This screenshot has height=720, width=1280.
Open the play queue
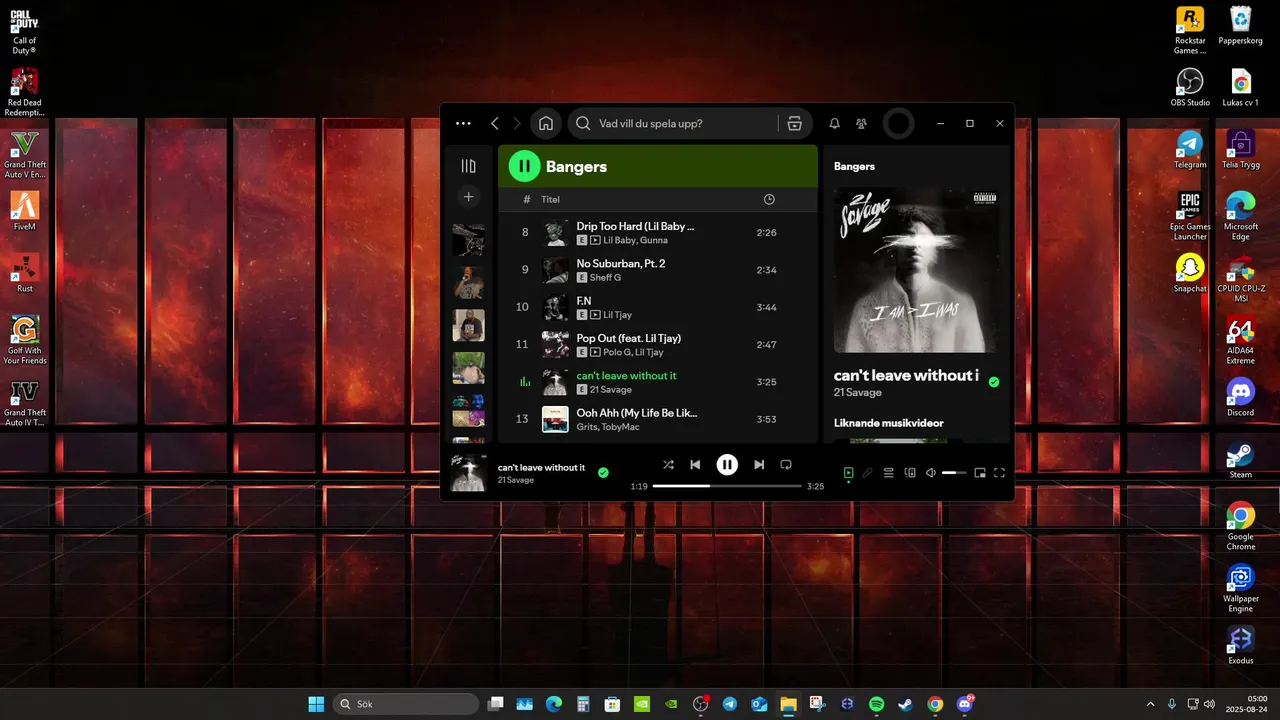(888, 473)
